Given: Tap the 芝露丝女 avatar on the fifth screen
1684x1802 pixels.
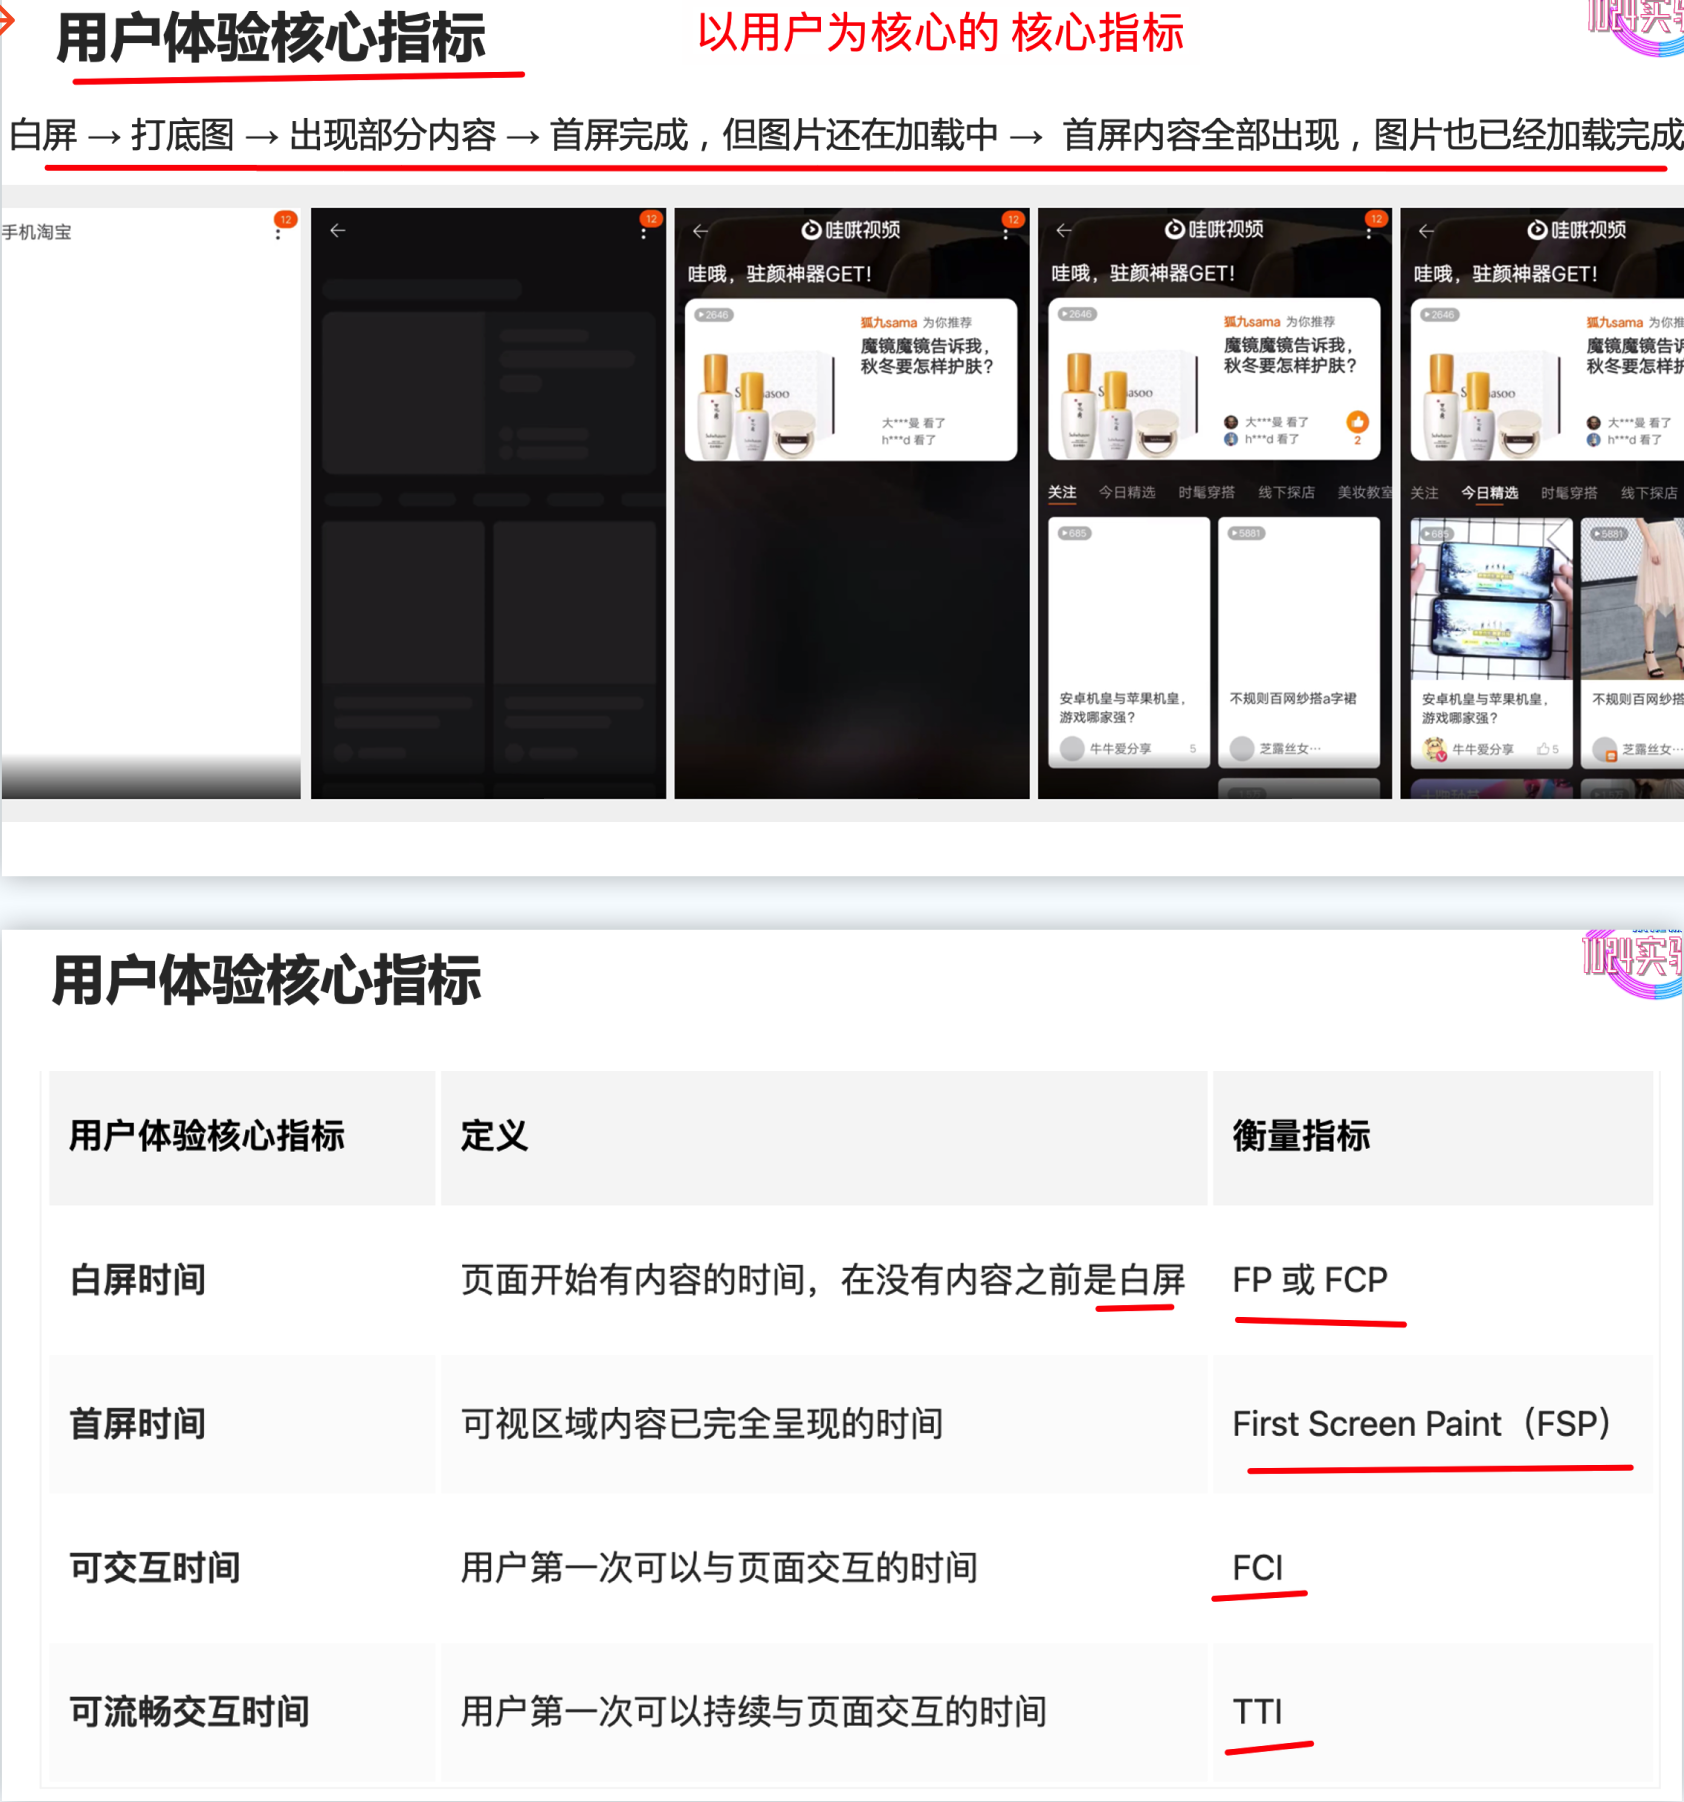Looking at the screenshot, I should coord(1605,749).
